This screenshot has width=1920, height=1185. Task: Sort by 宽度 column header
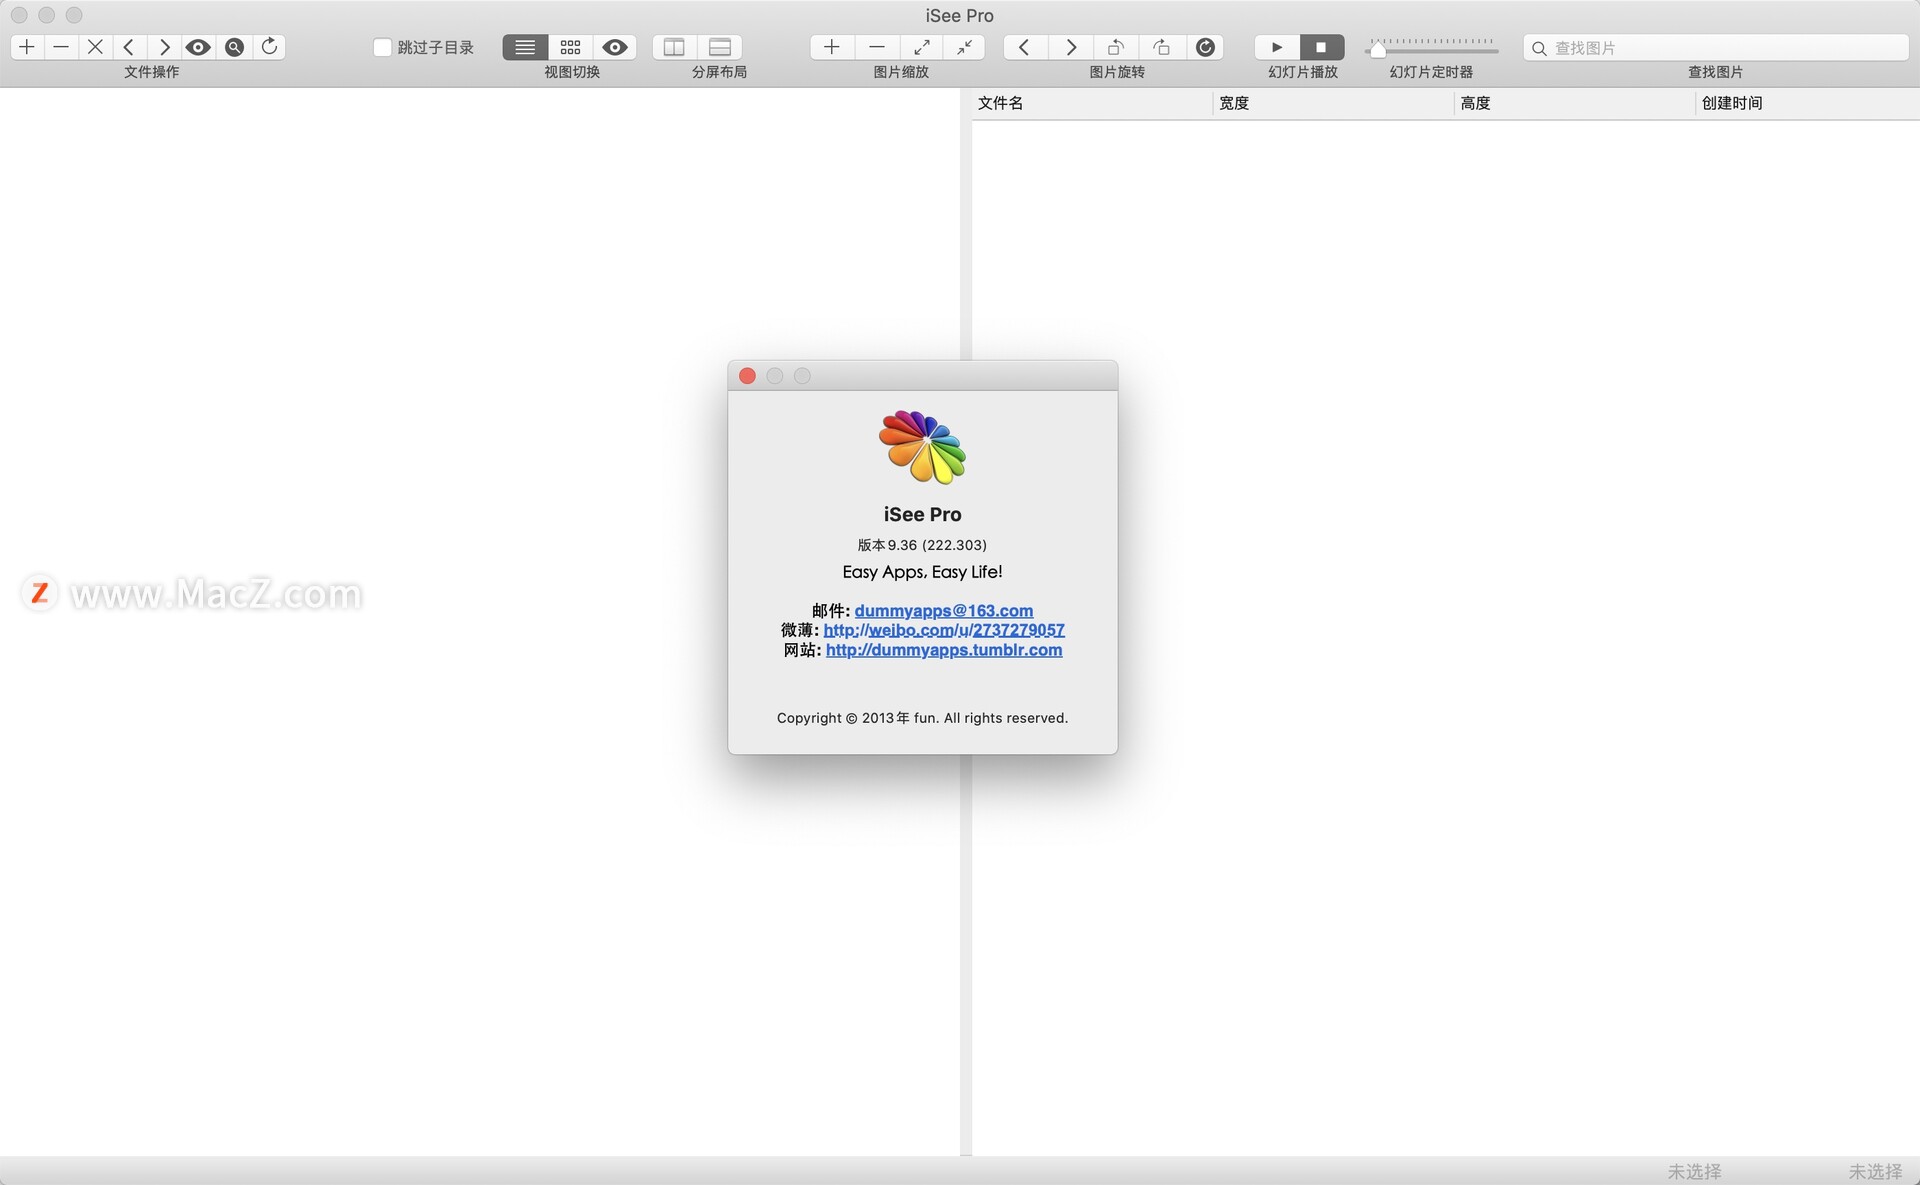pos(1333,103)
